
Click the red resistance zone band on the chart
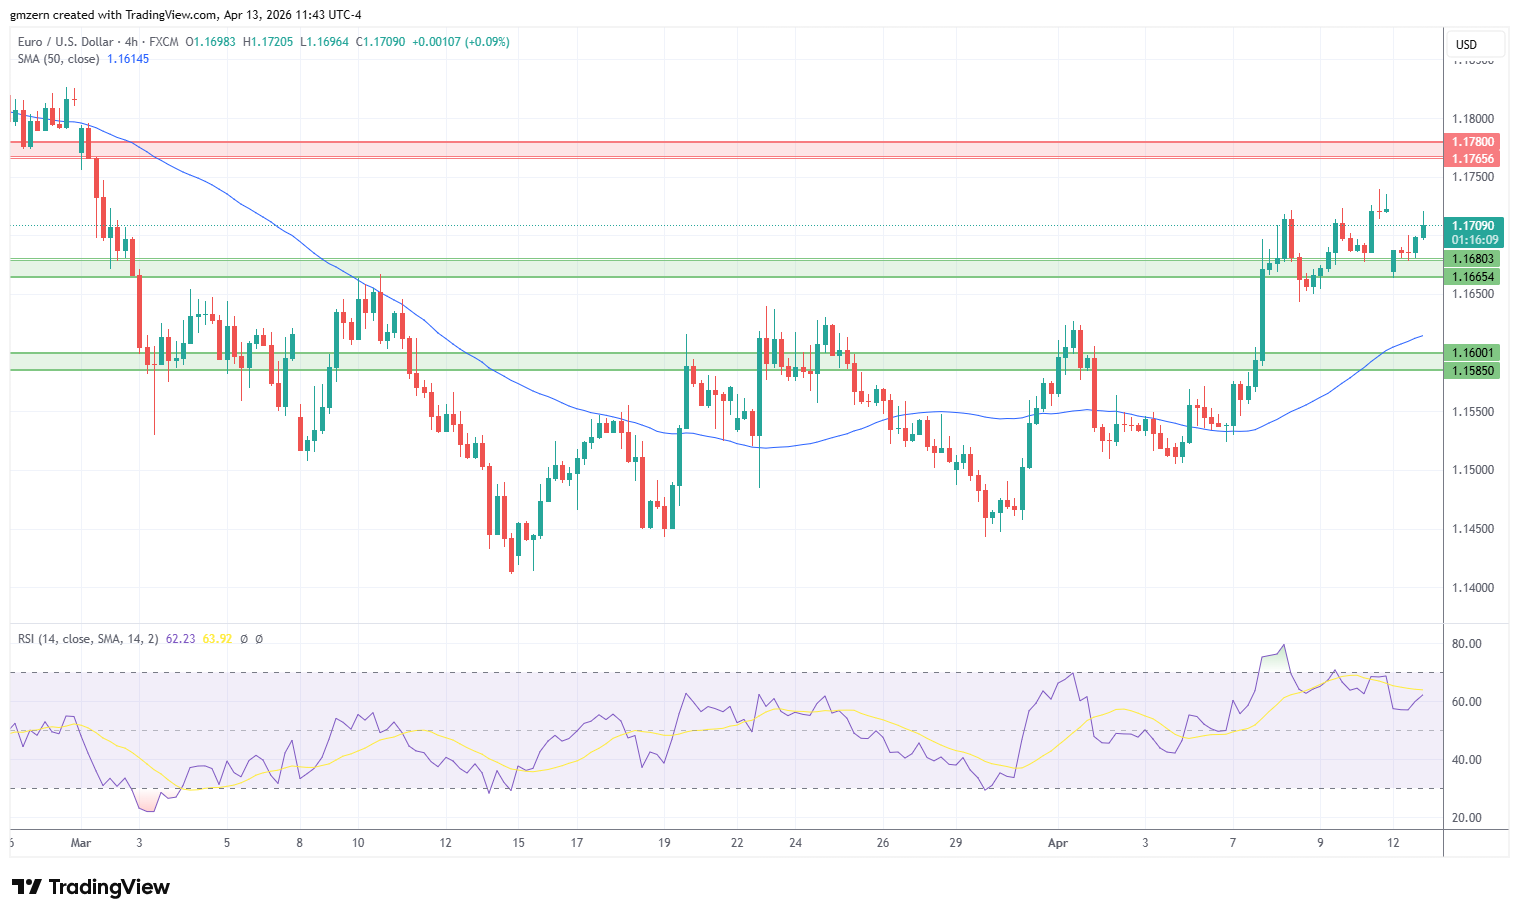727,150
